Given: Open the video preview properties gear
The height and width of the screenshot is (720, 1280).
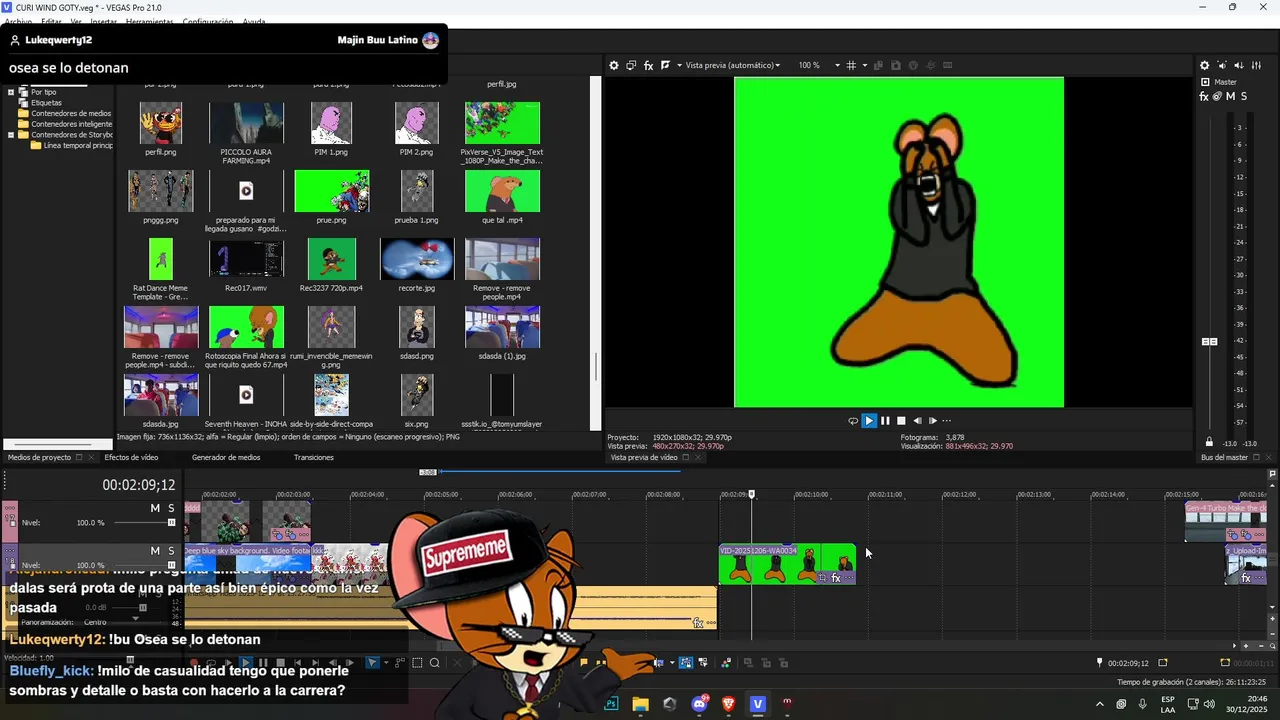Looking at the screenshot, I should click(x=614, y=65).
